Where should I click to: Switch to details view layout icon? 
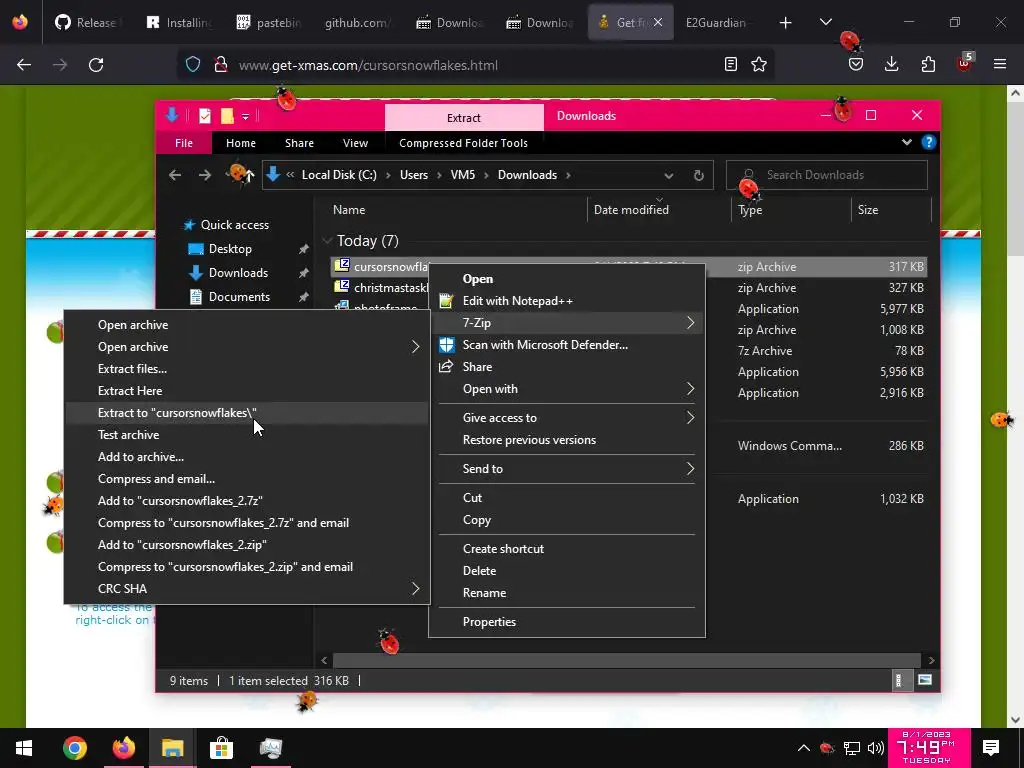point(899,680)
